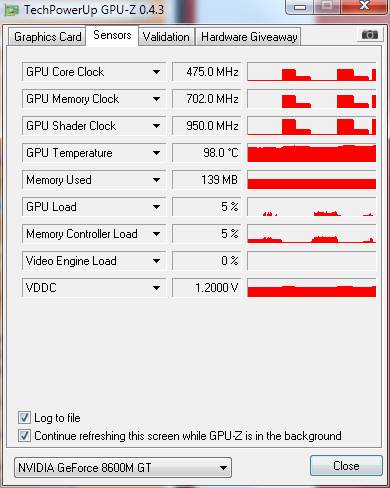
Task: Open the Memory Used dropdown arrow
Action: [156, 180]
